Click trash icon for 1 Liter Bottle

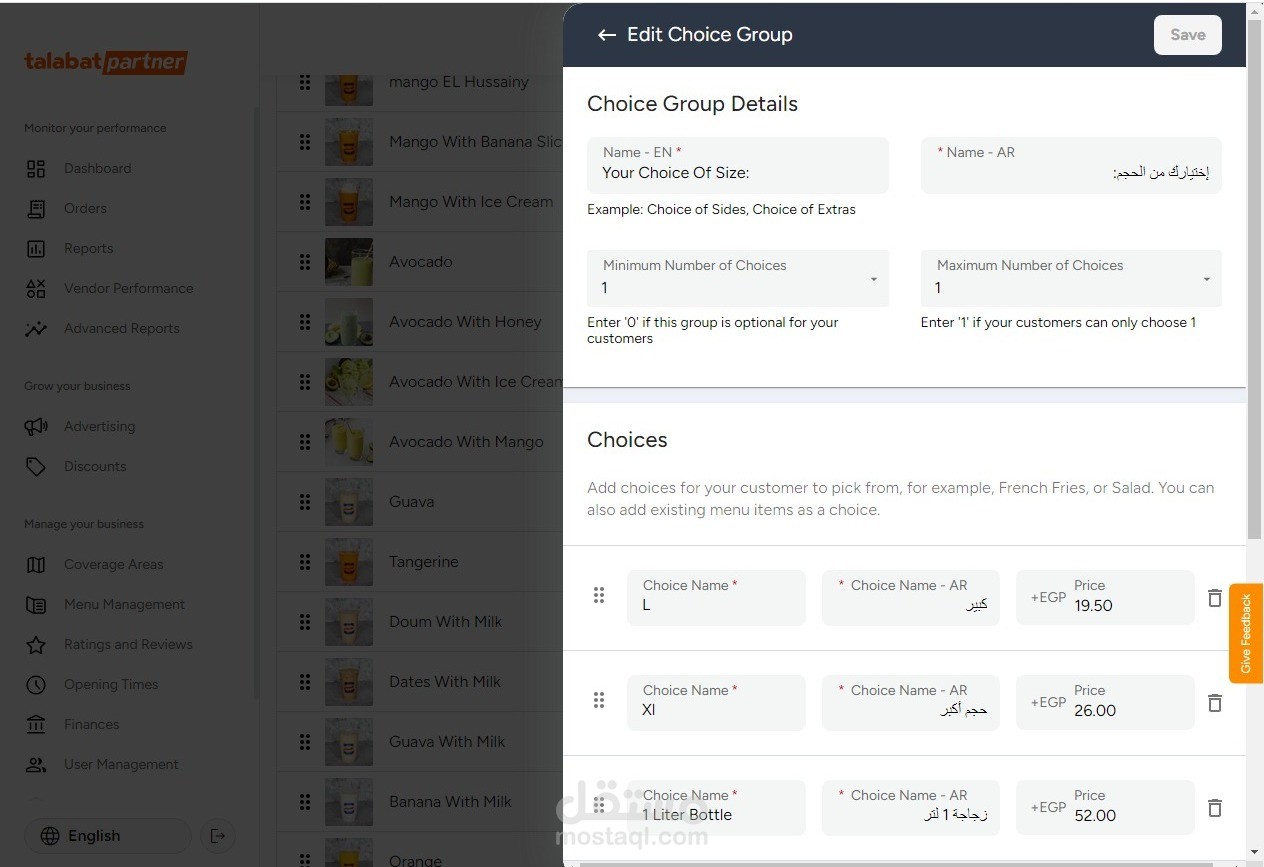[1215, 808]
